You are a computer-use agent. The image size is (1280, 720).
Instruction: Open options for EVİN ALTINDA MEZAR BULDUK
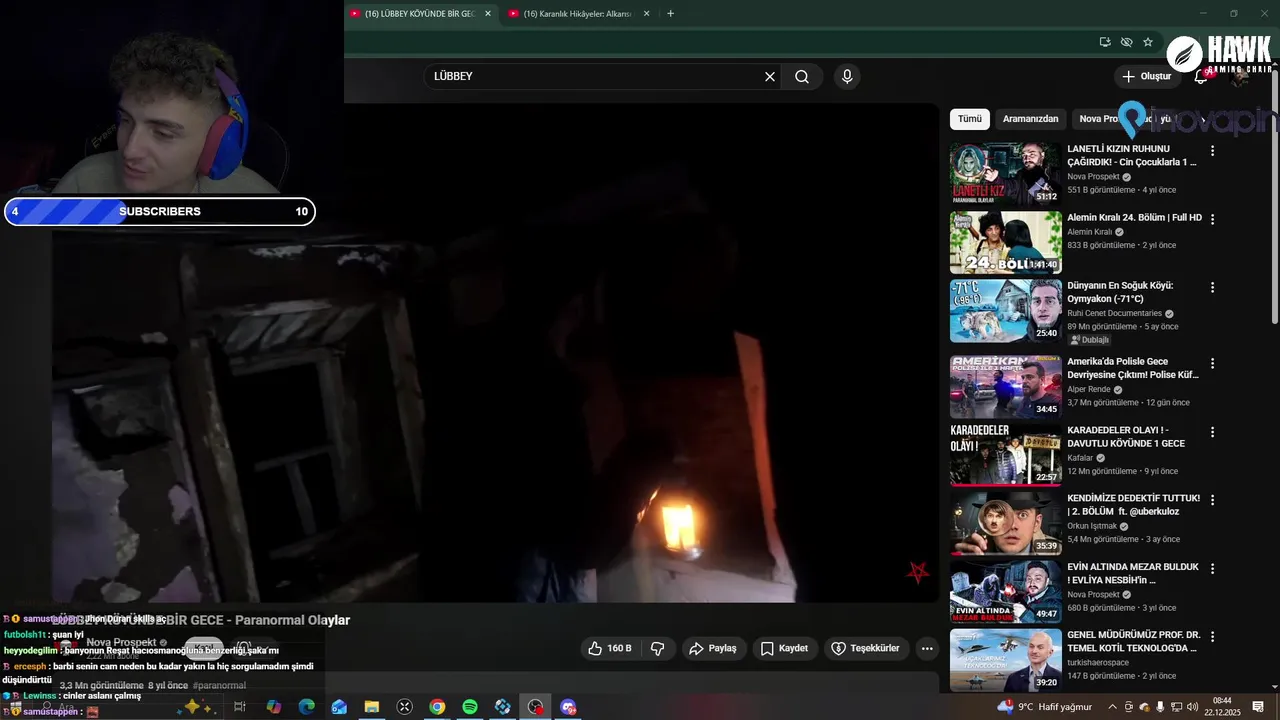tap(1212, 568)
